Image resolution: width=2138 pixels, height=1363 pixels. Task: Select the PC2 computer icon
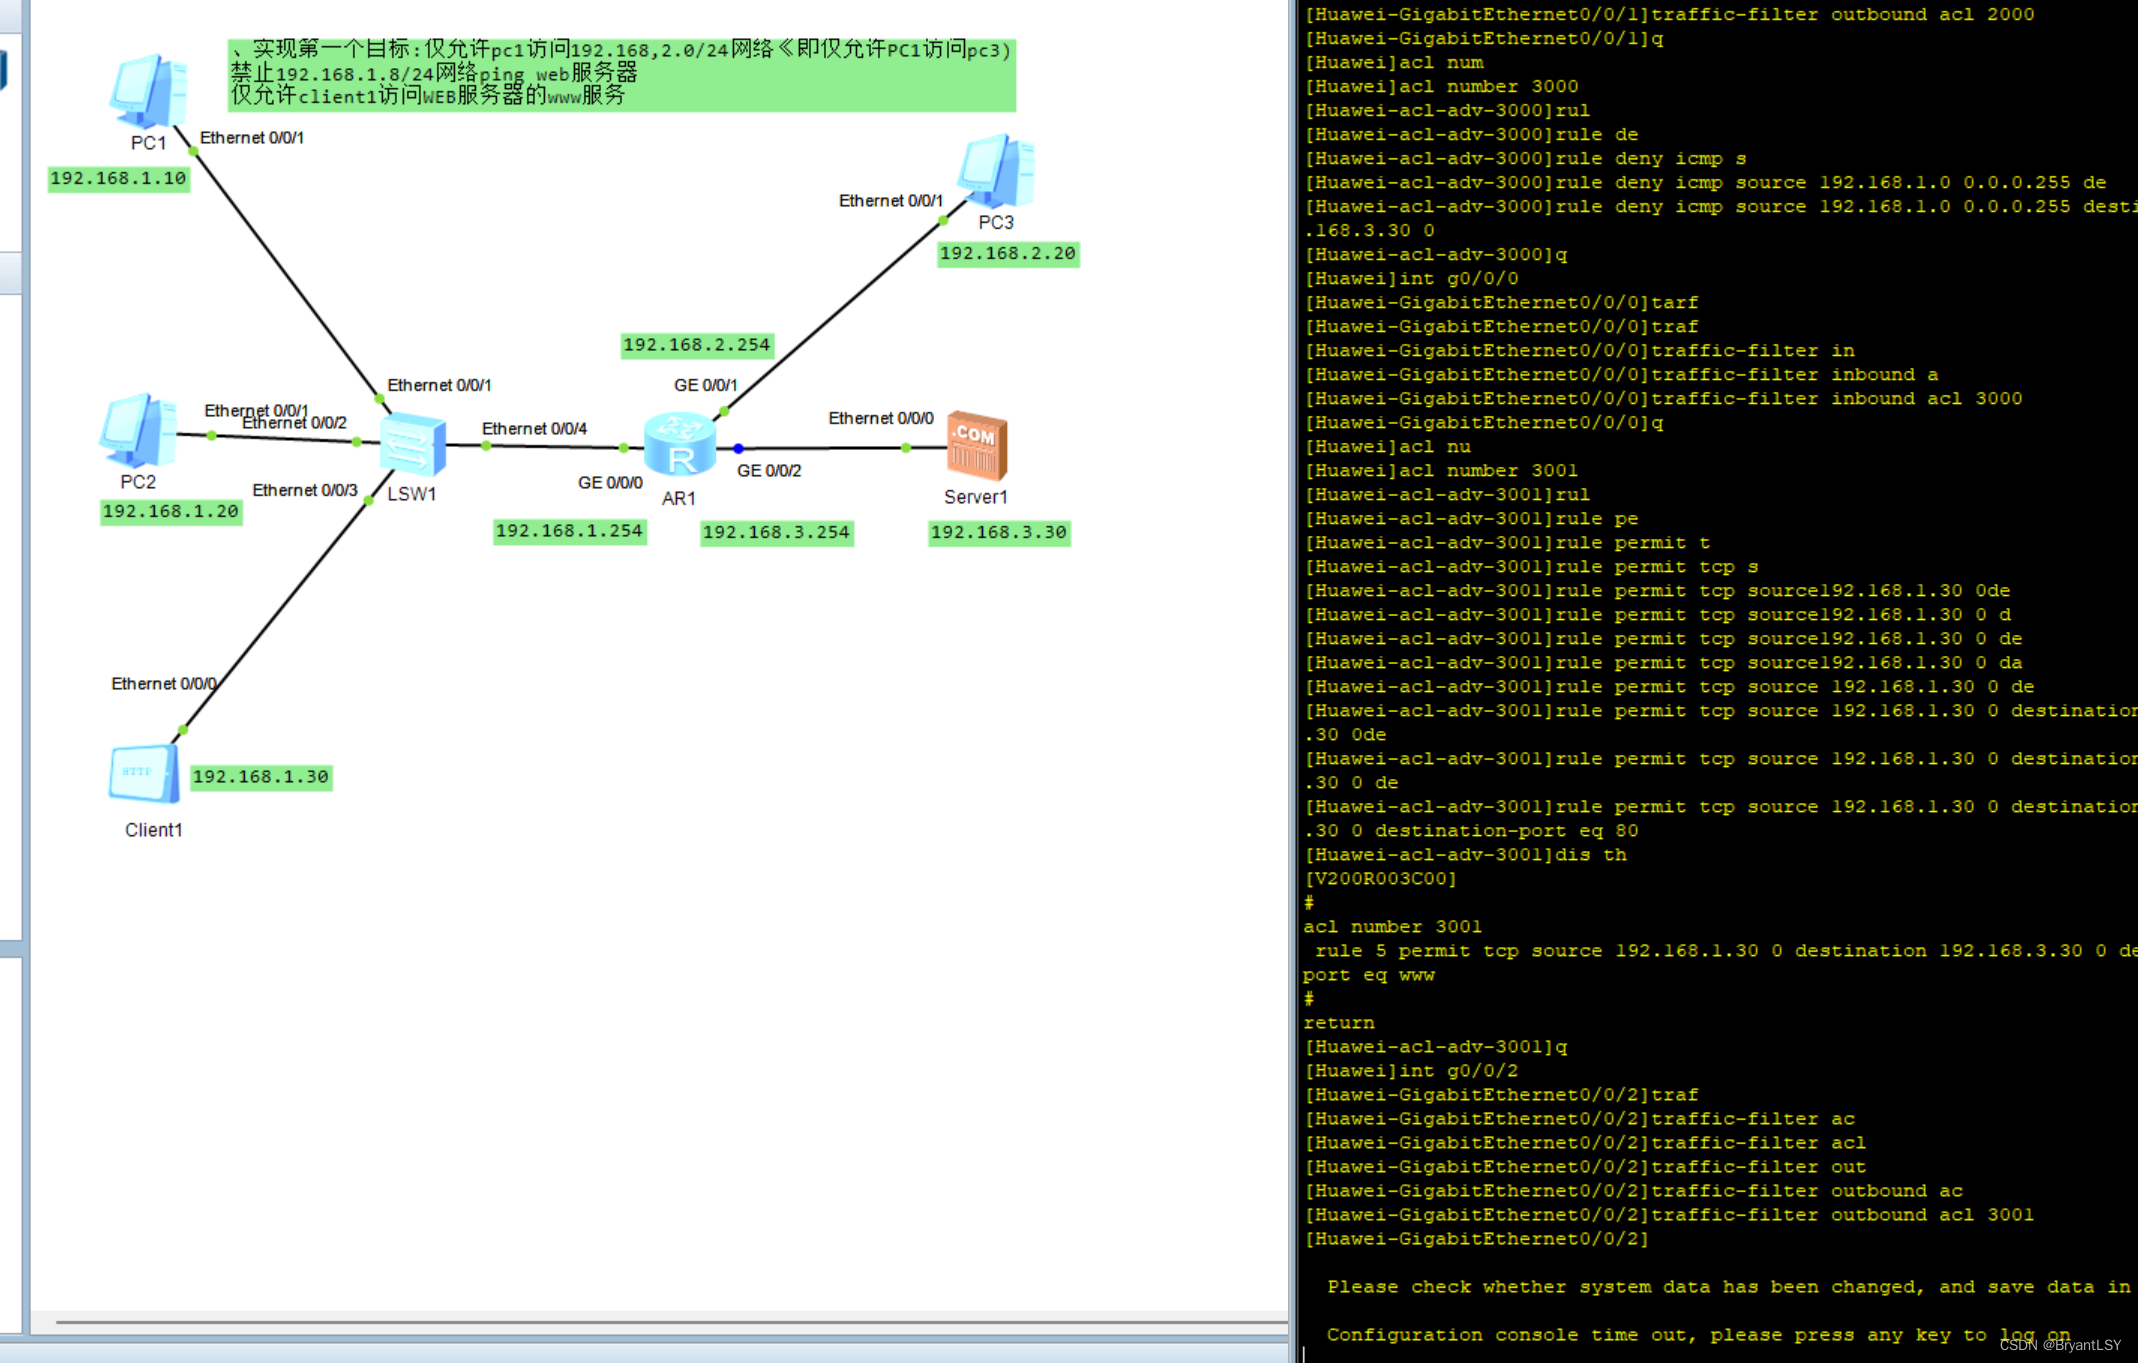pos(138,430)
